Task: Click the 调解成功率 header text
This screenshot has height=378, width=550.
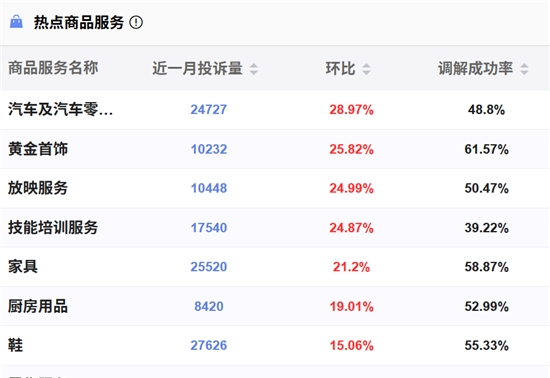Action: pyautogui.click(x=475, y=68)
